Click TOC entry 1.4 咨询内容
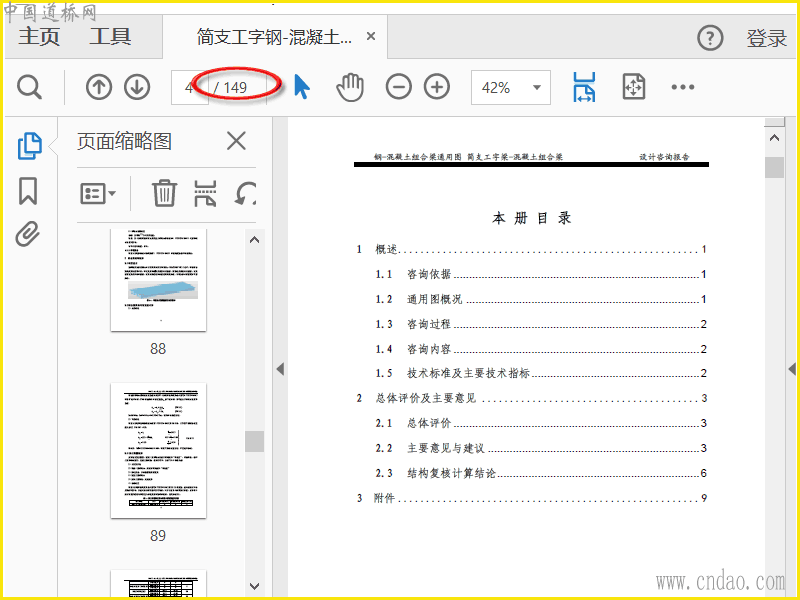This screenshot has width=800, height=600. 541,349
